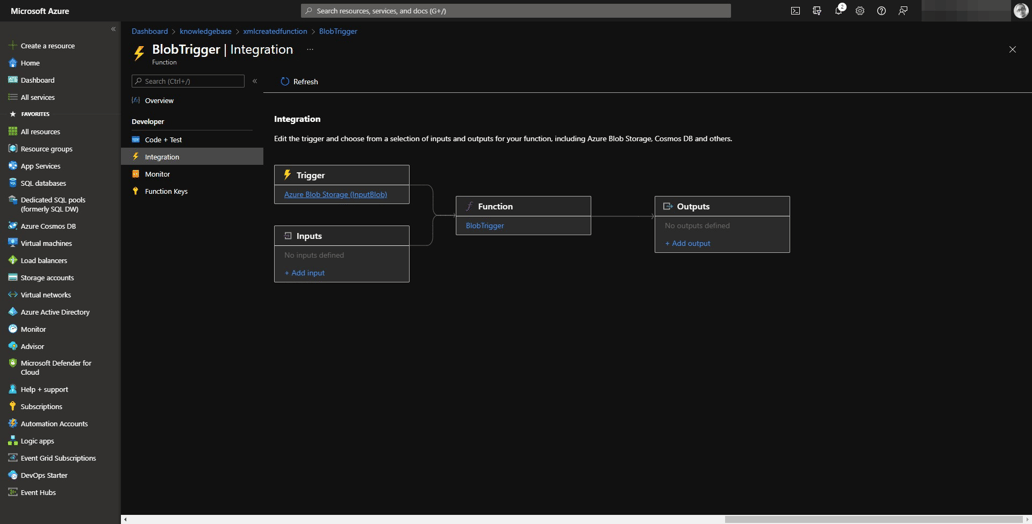Go to xmlcreatedfunction breadcrumb
This screenshot has width=1032, height=524.
275,31
